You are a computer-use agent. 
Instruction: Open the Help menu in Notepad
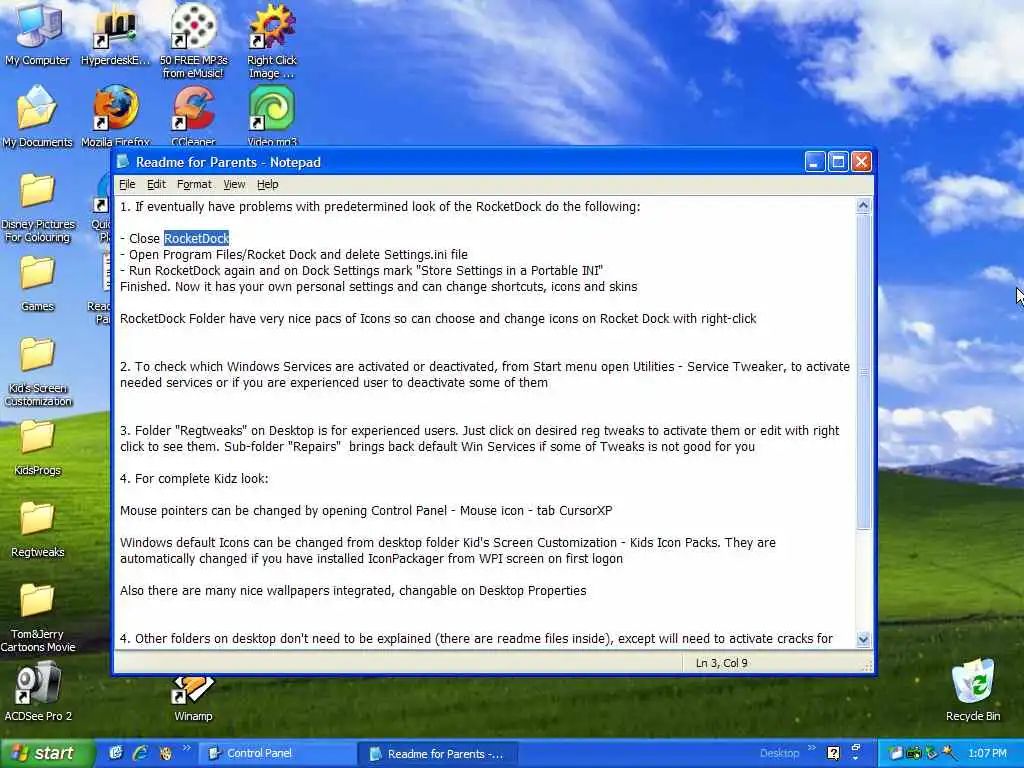[x=268, y=184]
